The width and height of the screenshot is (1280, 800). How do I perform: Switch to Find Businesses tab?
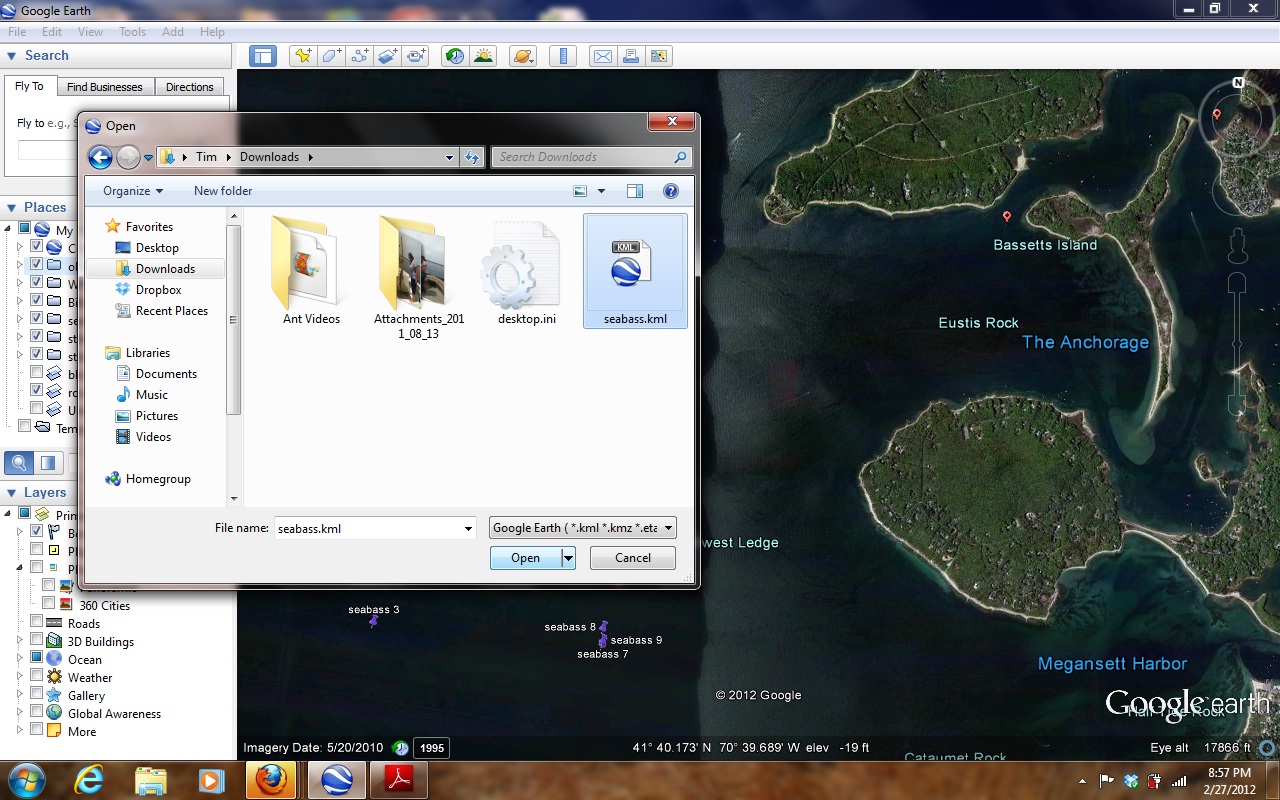[105, 87]
